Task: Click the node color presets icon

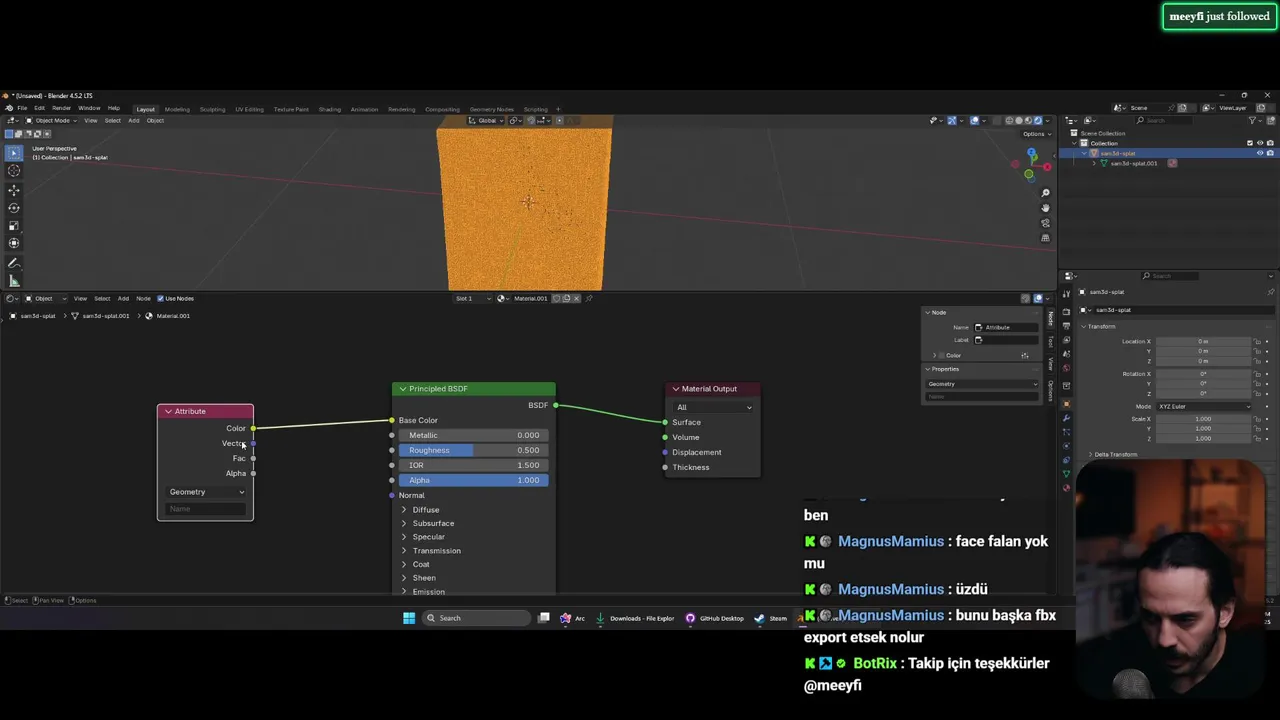Action: click(x=1025, y=355)
